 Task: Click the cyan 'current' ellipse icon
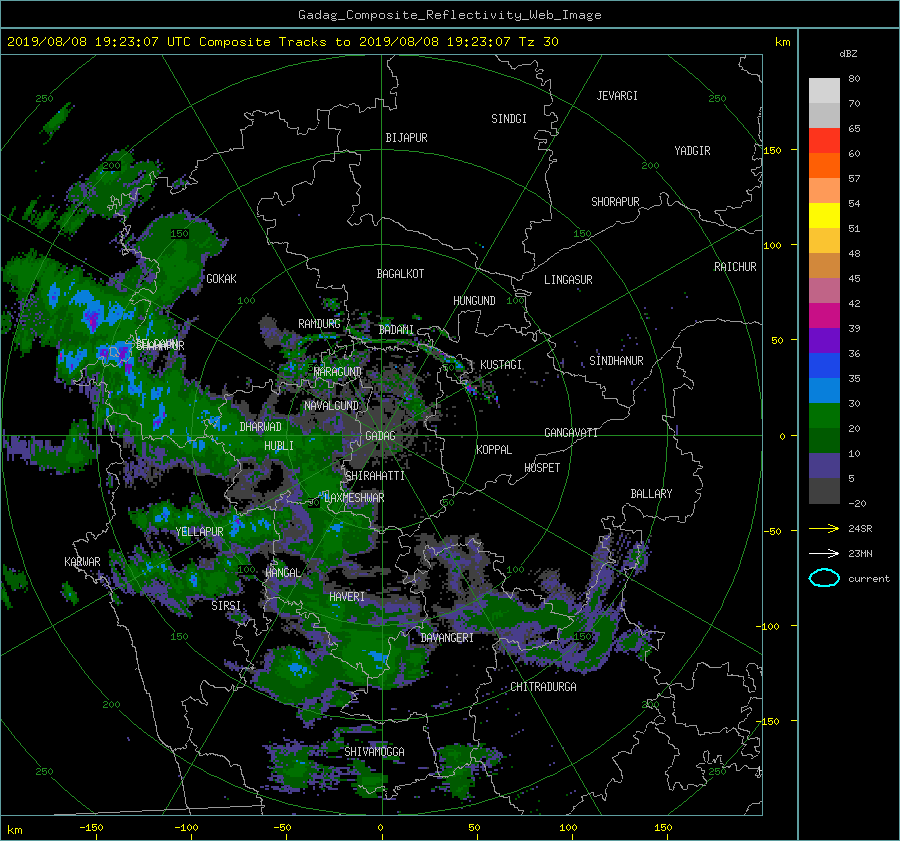(824, 578)
